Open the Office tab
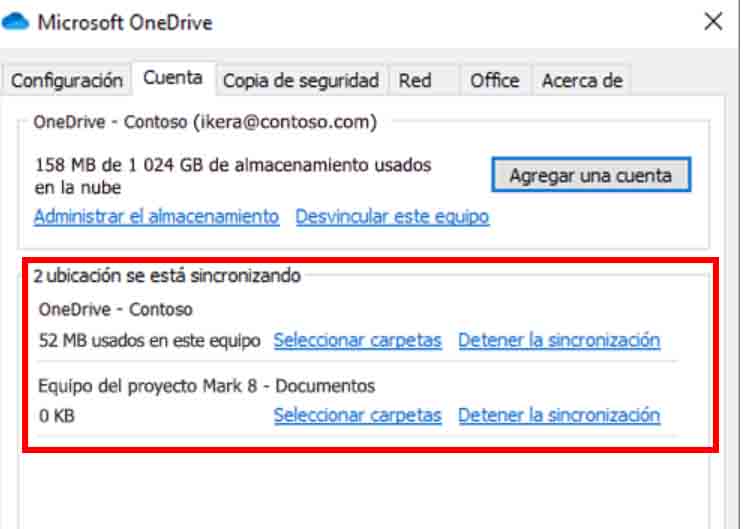The image size is (743, 529). 495,81
